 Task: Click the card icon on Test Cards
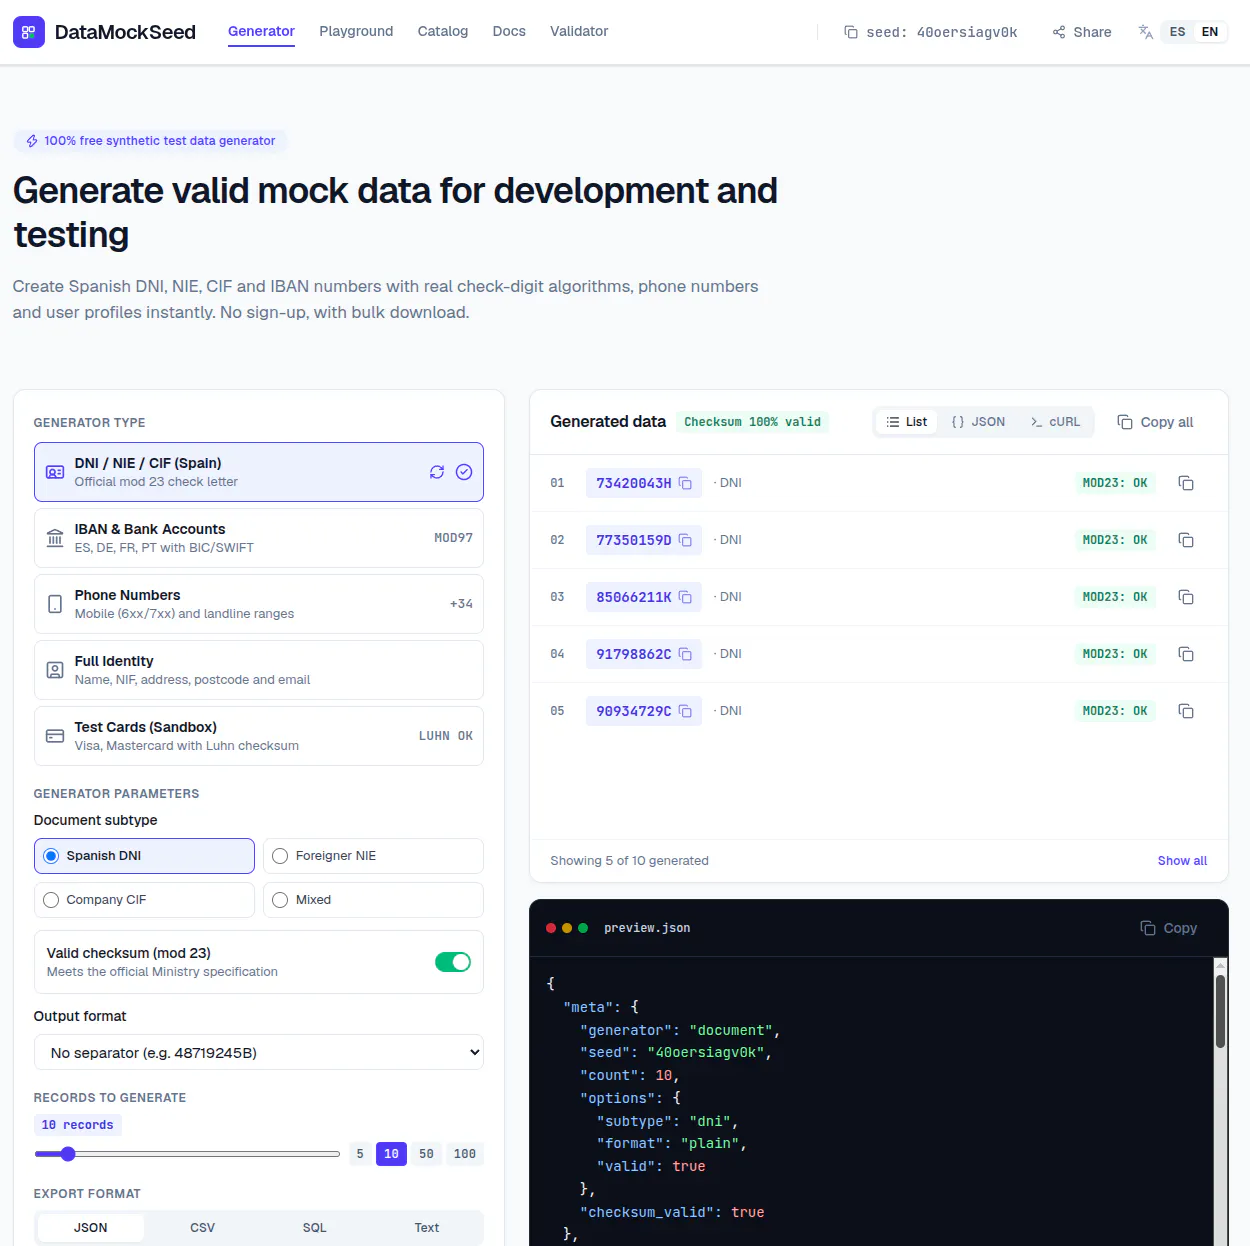pos(55,736)
